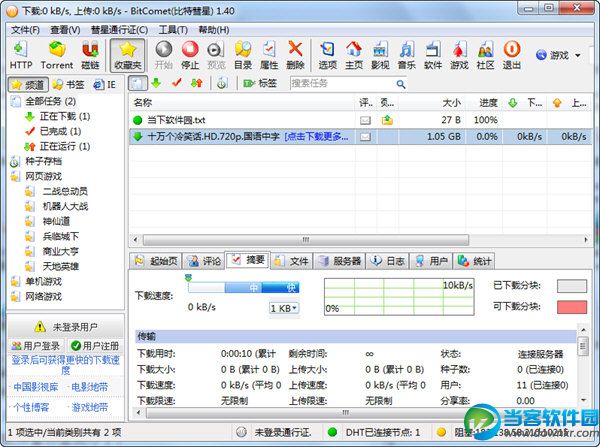Screen dimensions: 600x447
Task: Click the 开始 start task icon
Action: (164, 55)
